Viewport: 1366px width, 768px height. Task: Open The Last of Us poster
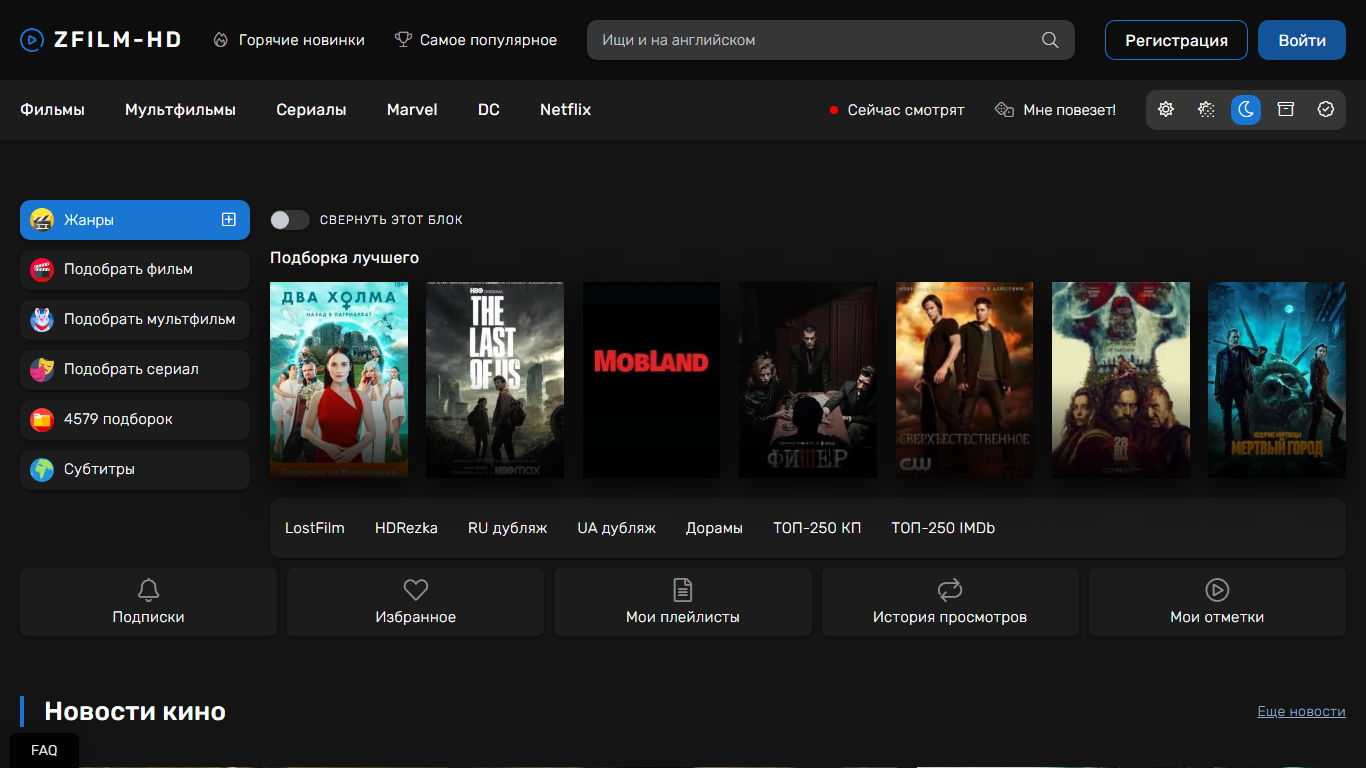(495, 380)
